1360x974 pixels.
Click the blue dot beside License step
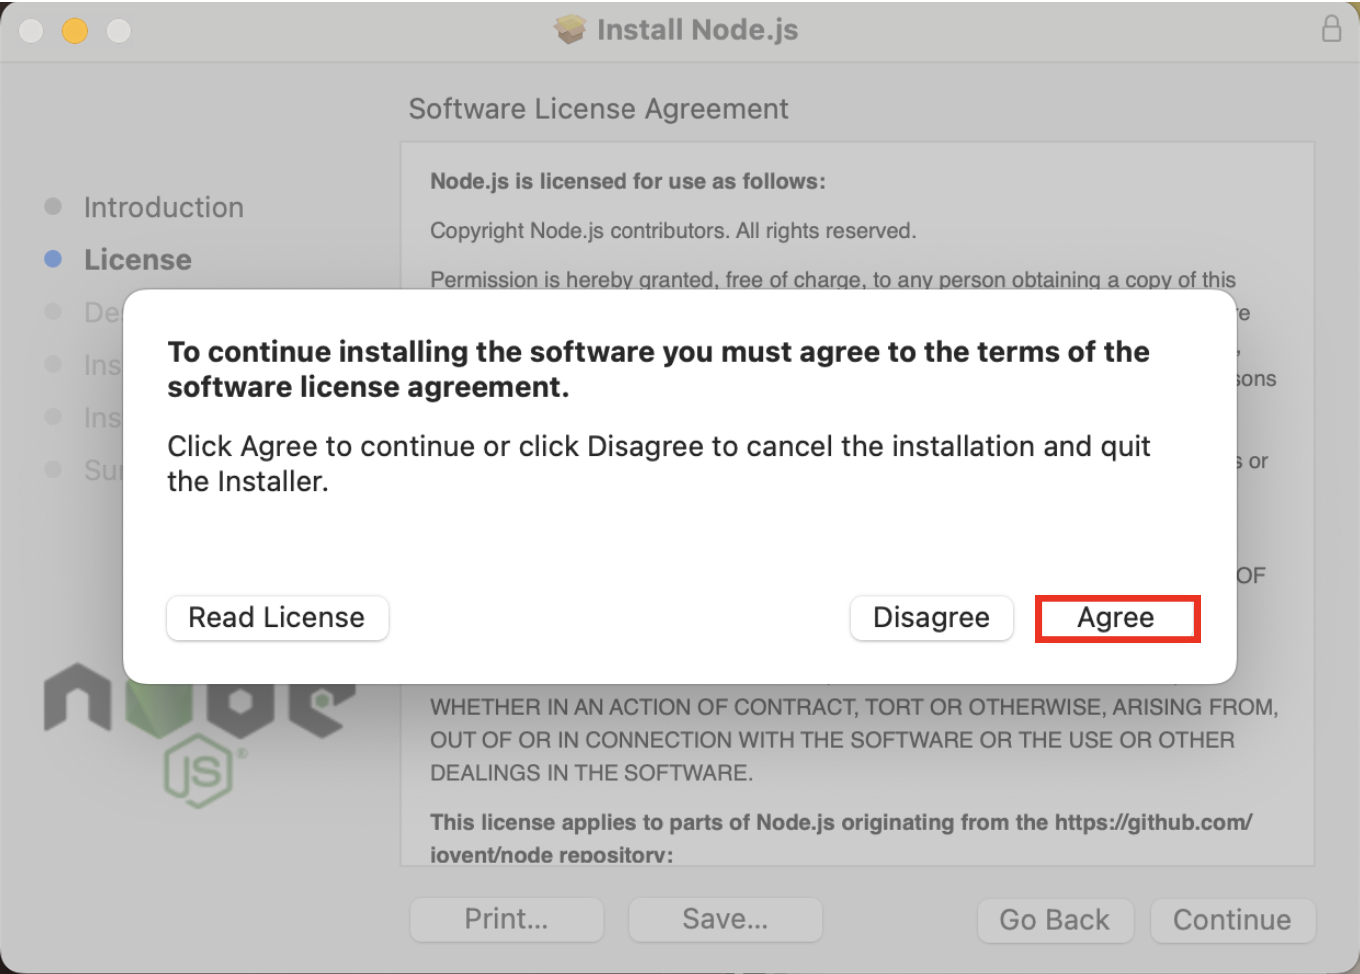pyautogui.click(x=52, y=258)
